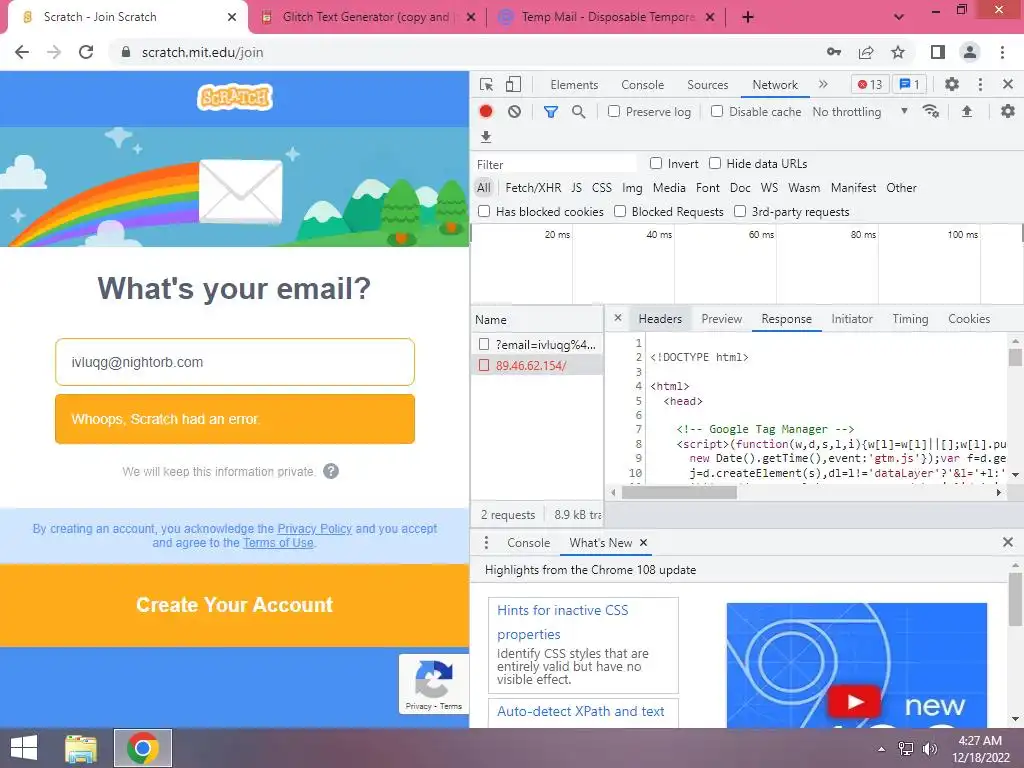1024x768 pixels.
Task: Click the red 13 errors badge
Action: pyautogui.click(x=870, y=84)
